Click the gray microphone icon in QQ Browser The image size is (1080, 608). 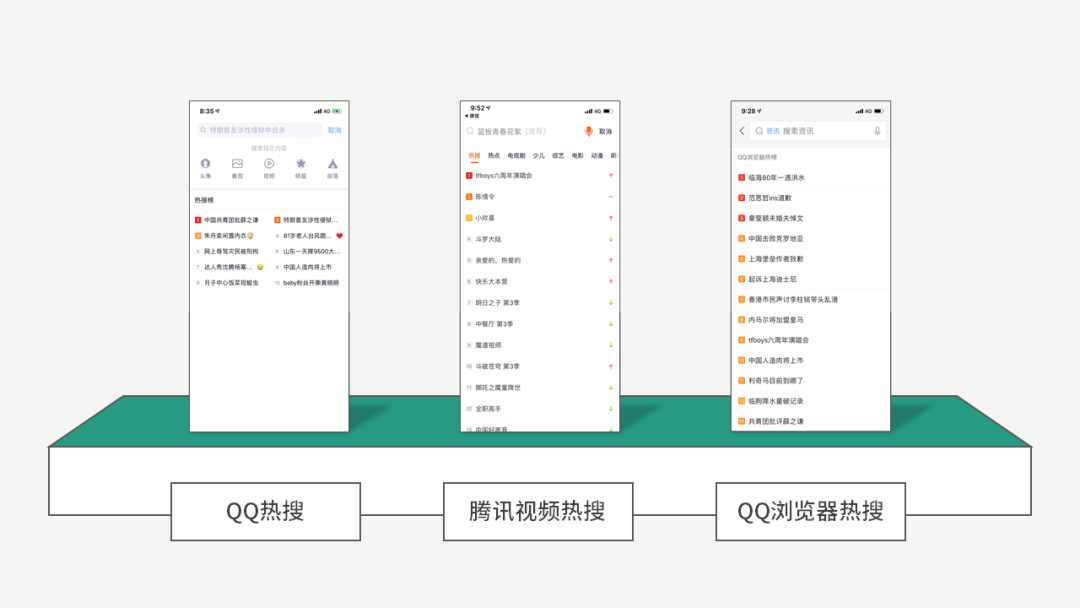(x=877, y=131)
